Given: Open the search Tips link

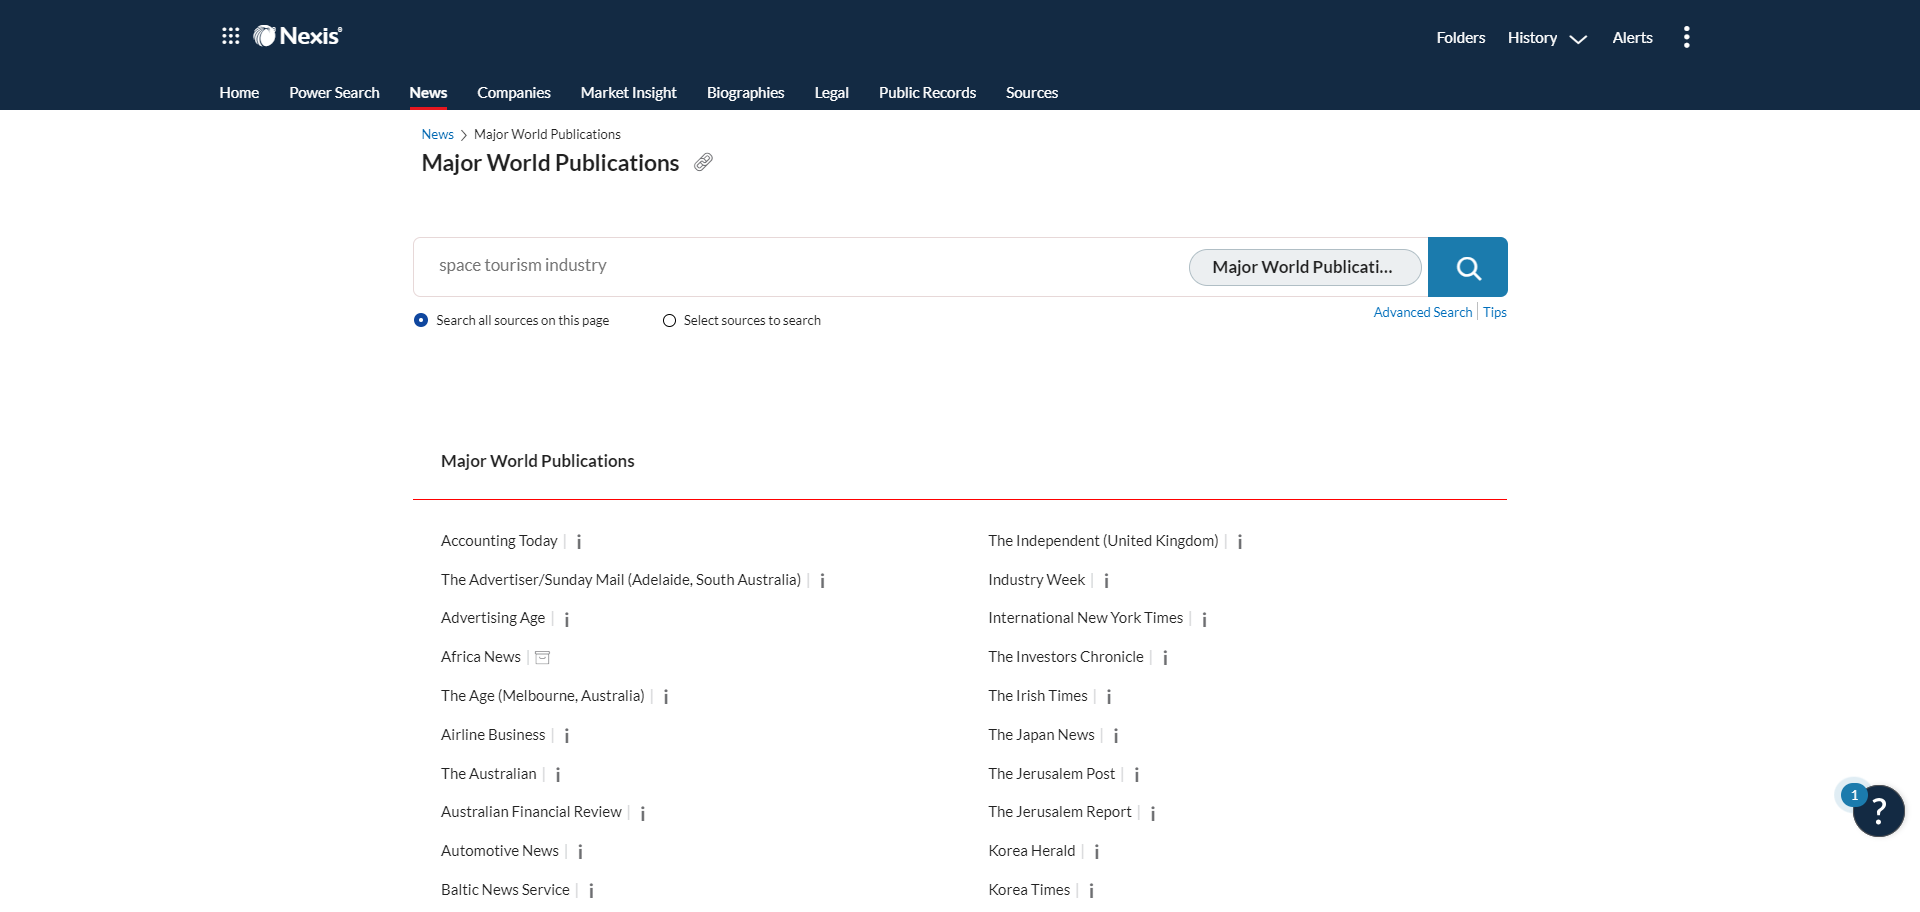Looking at the screenshot, I should 1494,312.
